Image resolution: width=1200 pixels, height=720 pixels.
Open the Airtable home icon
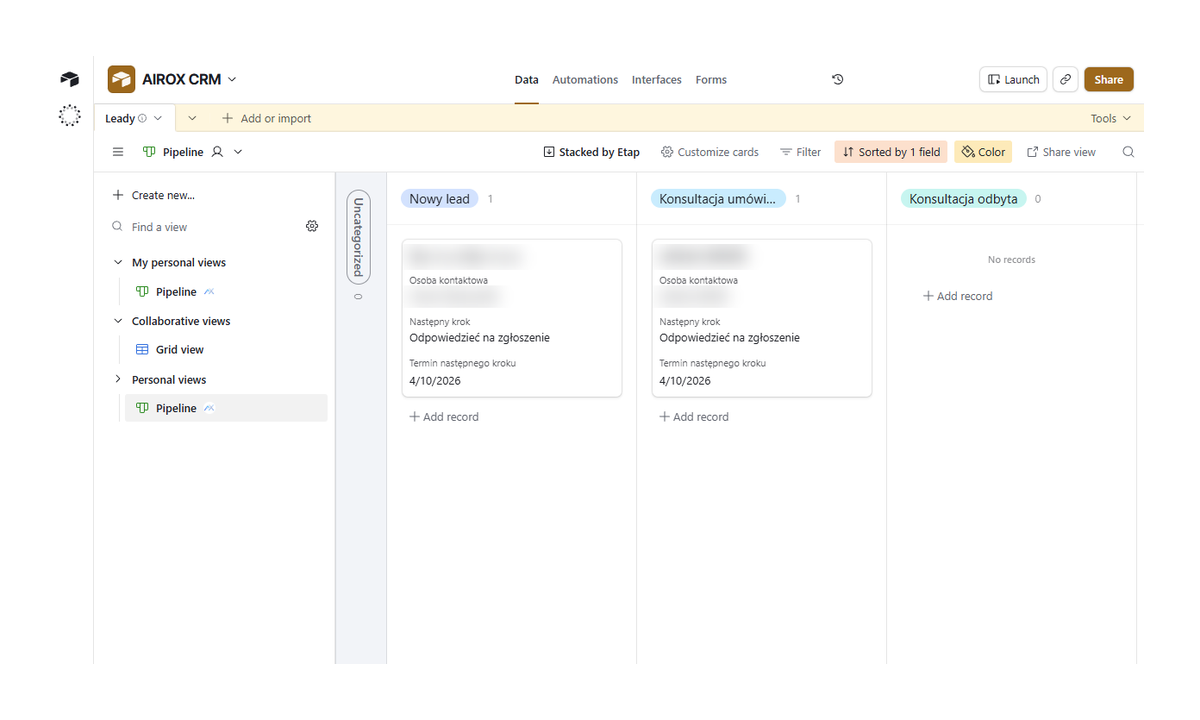pos(69,79)
